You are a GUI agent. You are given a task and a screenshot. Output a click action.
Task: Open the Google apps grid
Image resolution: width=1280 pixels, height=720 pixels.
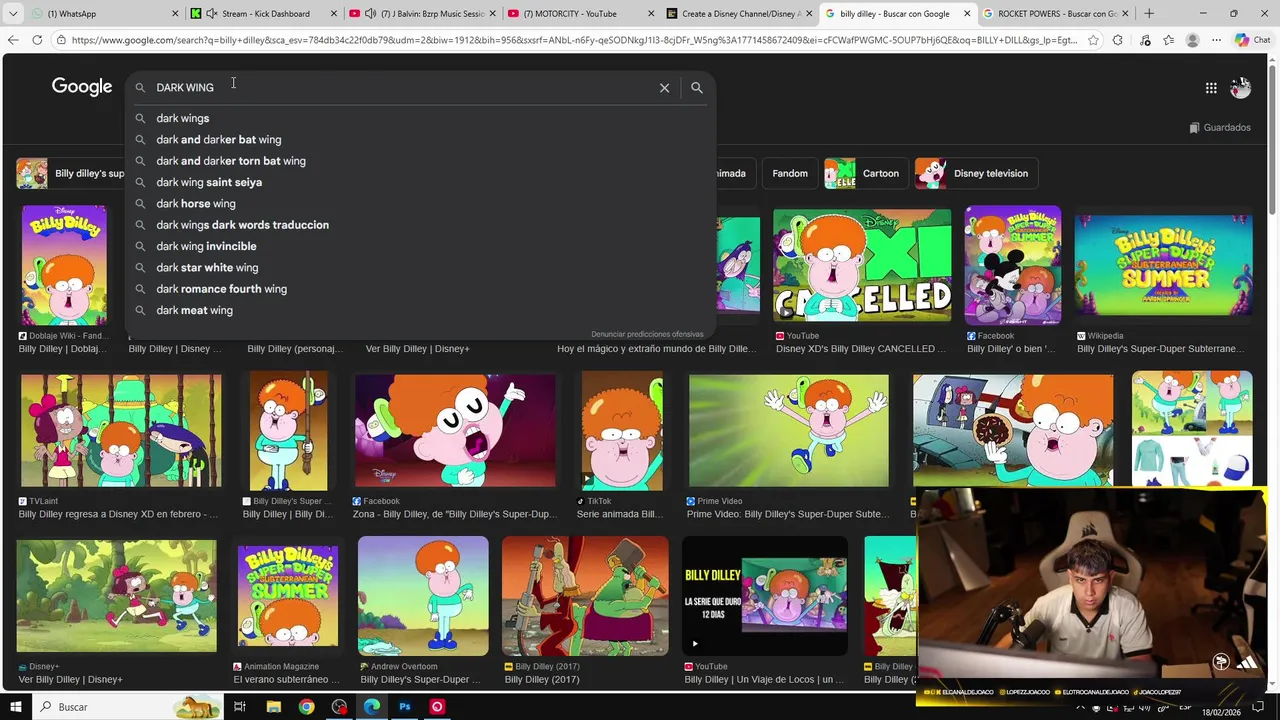pyautogui.click(x=1211, y=88)
